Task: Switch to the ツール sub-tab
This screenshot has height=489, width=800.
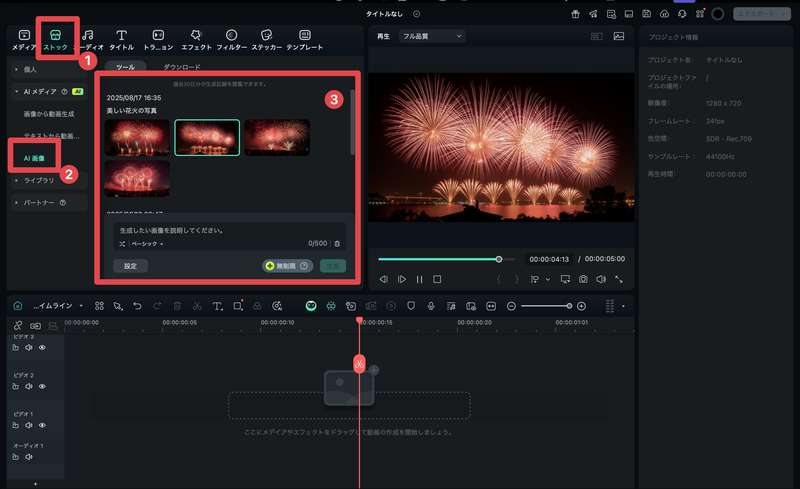Action: click(x=126, y=67)
